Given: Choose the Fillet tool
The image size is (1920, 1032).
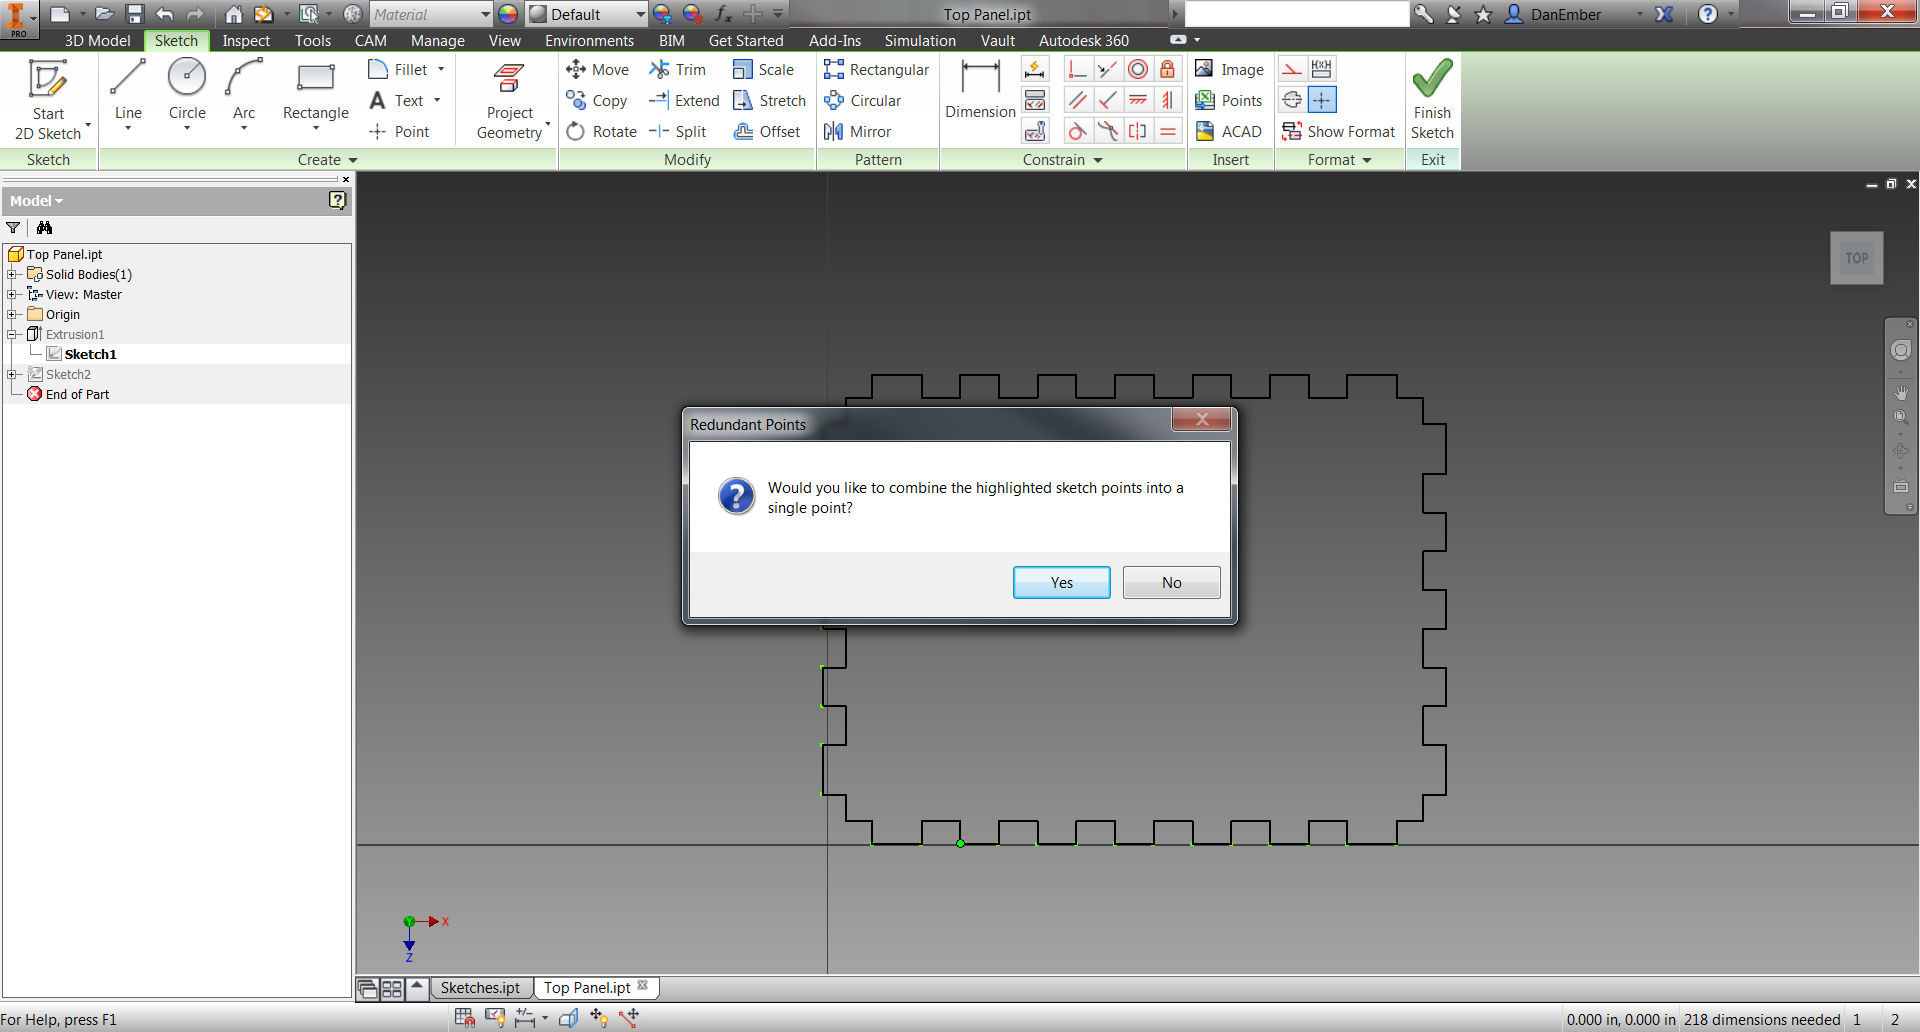Looking at the screenshot, I should (400, 69).
